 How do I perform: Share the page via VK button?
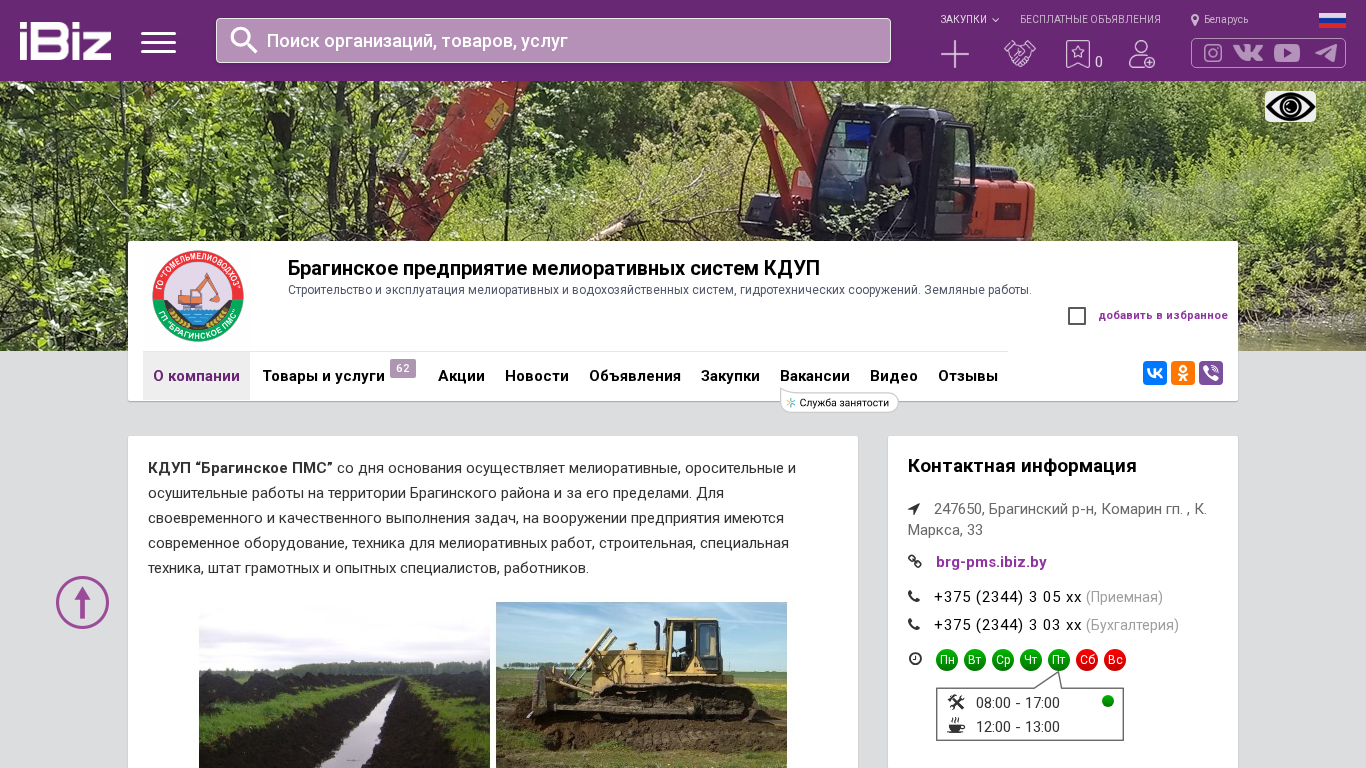(1155, 373)
